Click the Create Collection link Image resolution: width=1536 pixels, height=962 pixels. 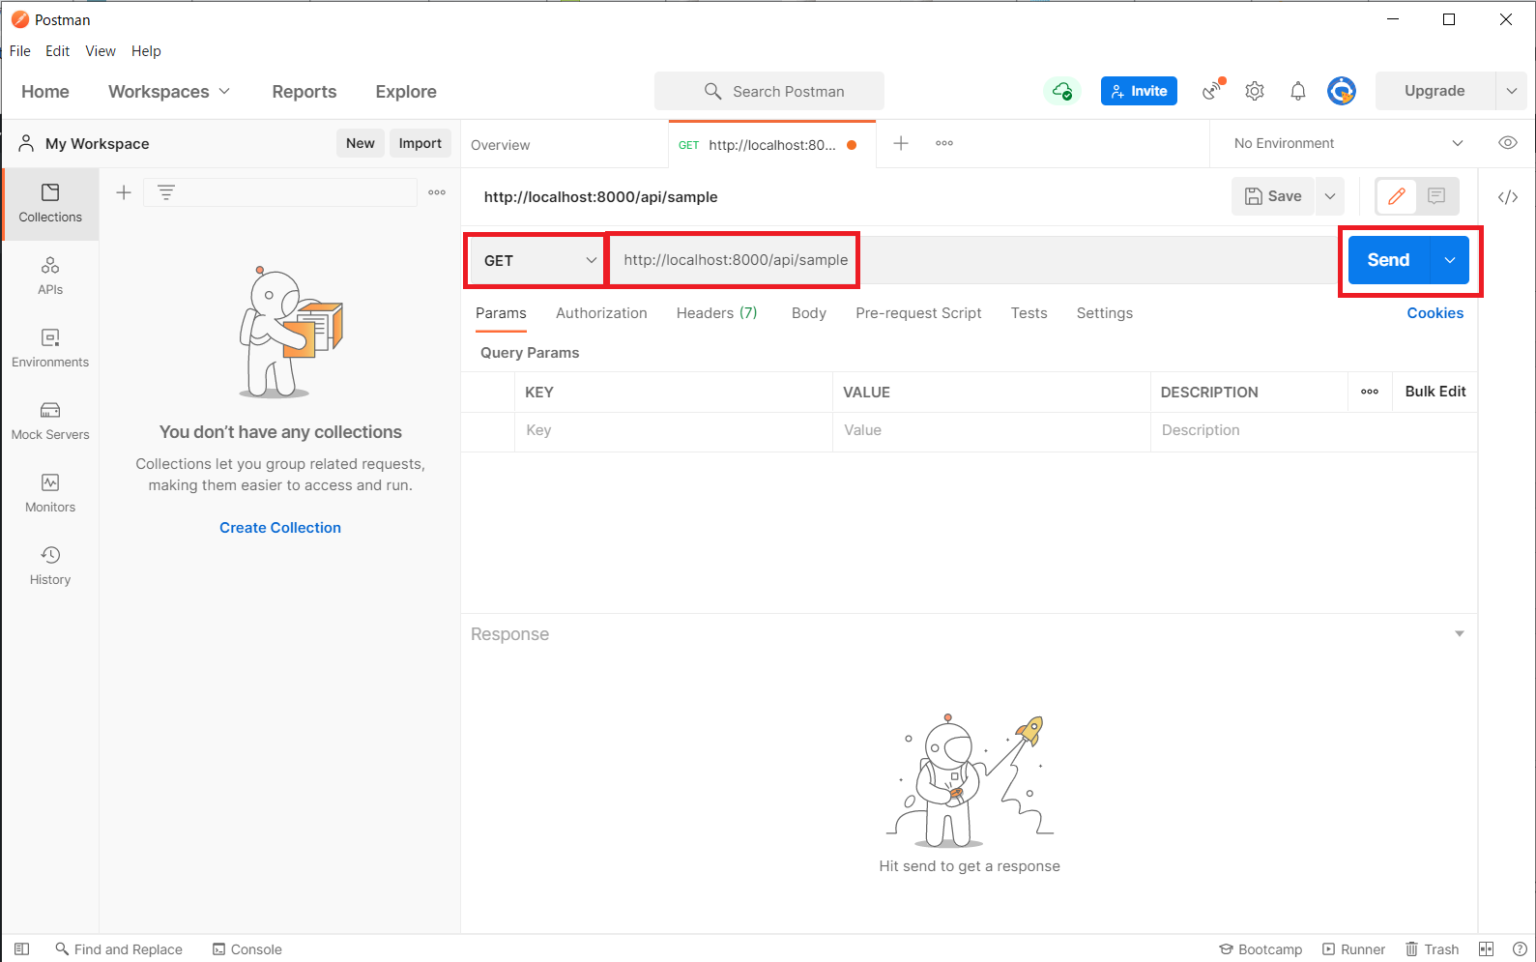click(x=280, y=527)
